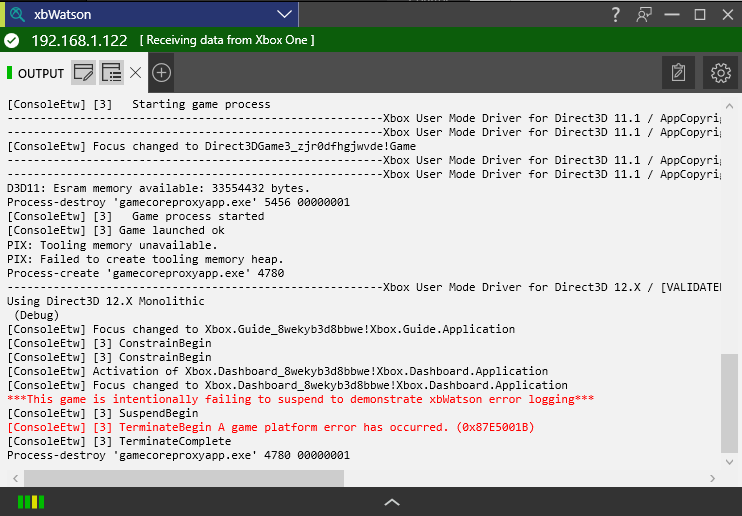
Task: Click 'Focus changed to Xbox.Guide' log line
Action: 261,329
